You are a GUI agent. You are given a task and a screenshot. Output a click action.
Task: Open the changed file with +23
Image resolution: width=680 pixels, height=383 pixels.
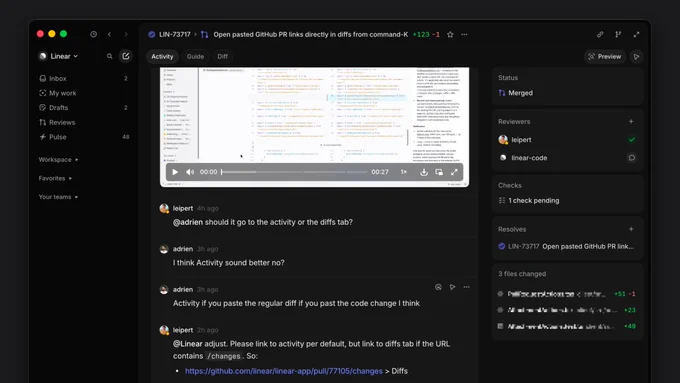coord(567,310)
